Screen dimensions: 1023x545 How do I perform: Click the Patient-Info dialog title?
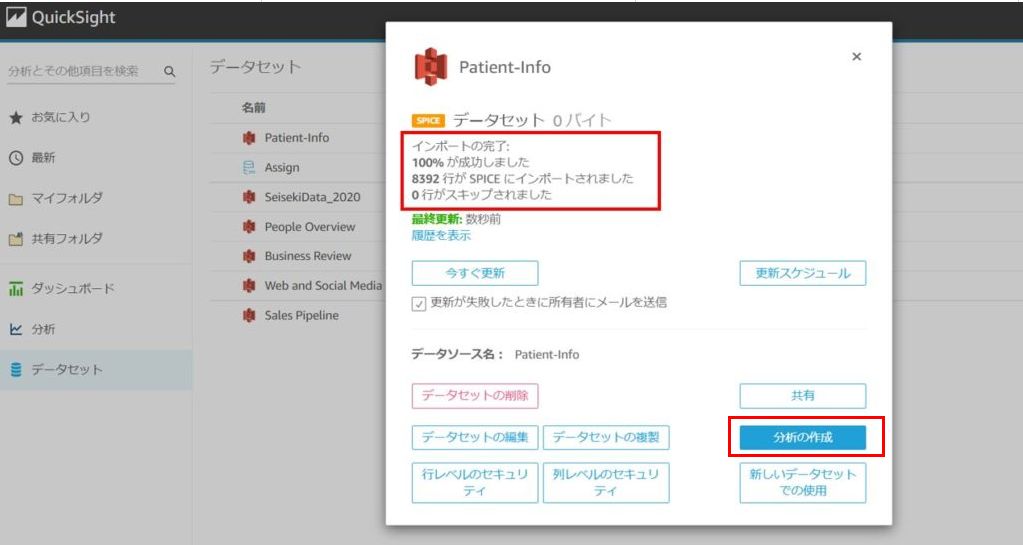(505, 67)
